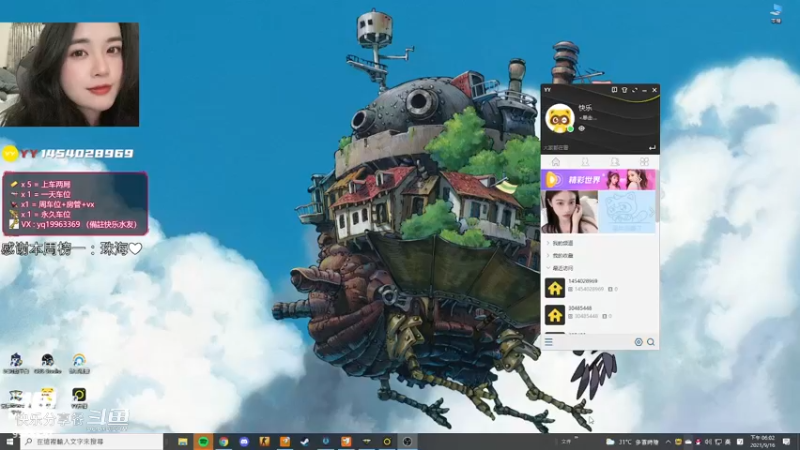Click the YY raccoon profile avatar

(x=560, y=118)
